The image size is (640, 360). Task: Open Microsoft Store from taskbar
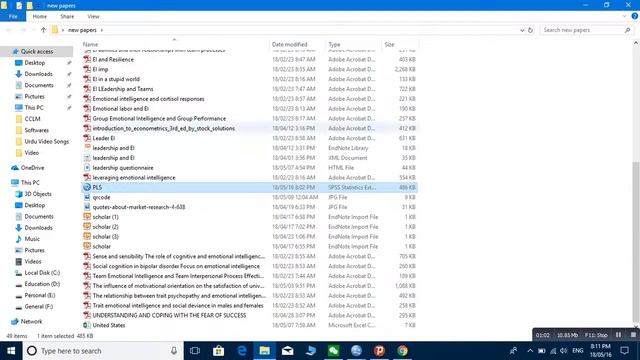click(218, 351)
